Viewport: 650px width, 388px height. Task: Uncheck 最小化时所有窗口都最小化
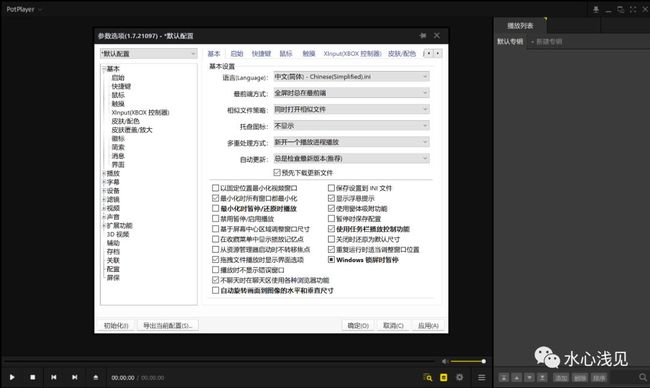click(x=216, y=199)
